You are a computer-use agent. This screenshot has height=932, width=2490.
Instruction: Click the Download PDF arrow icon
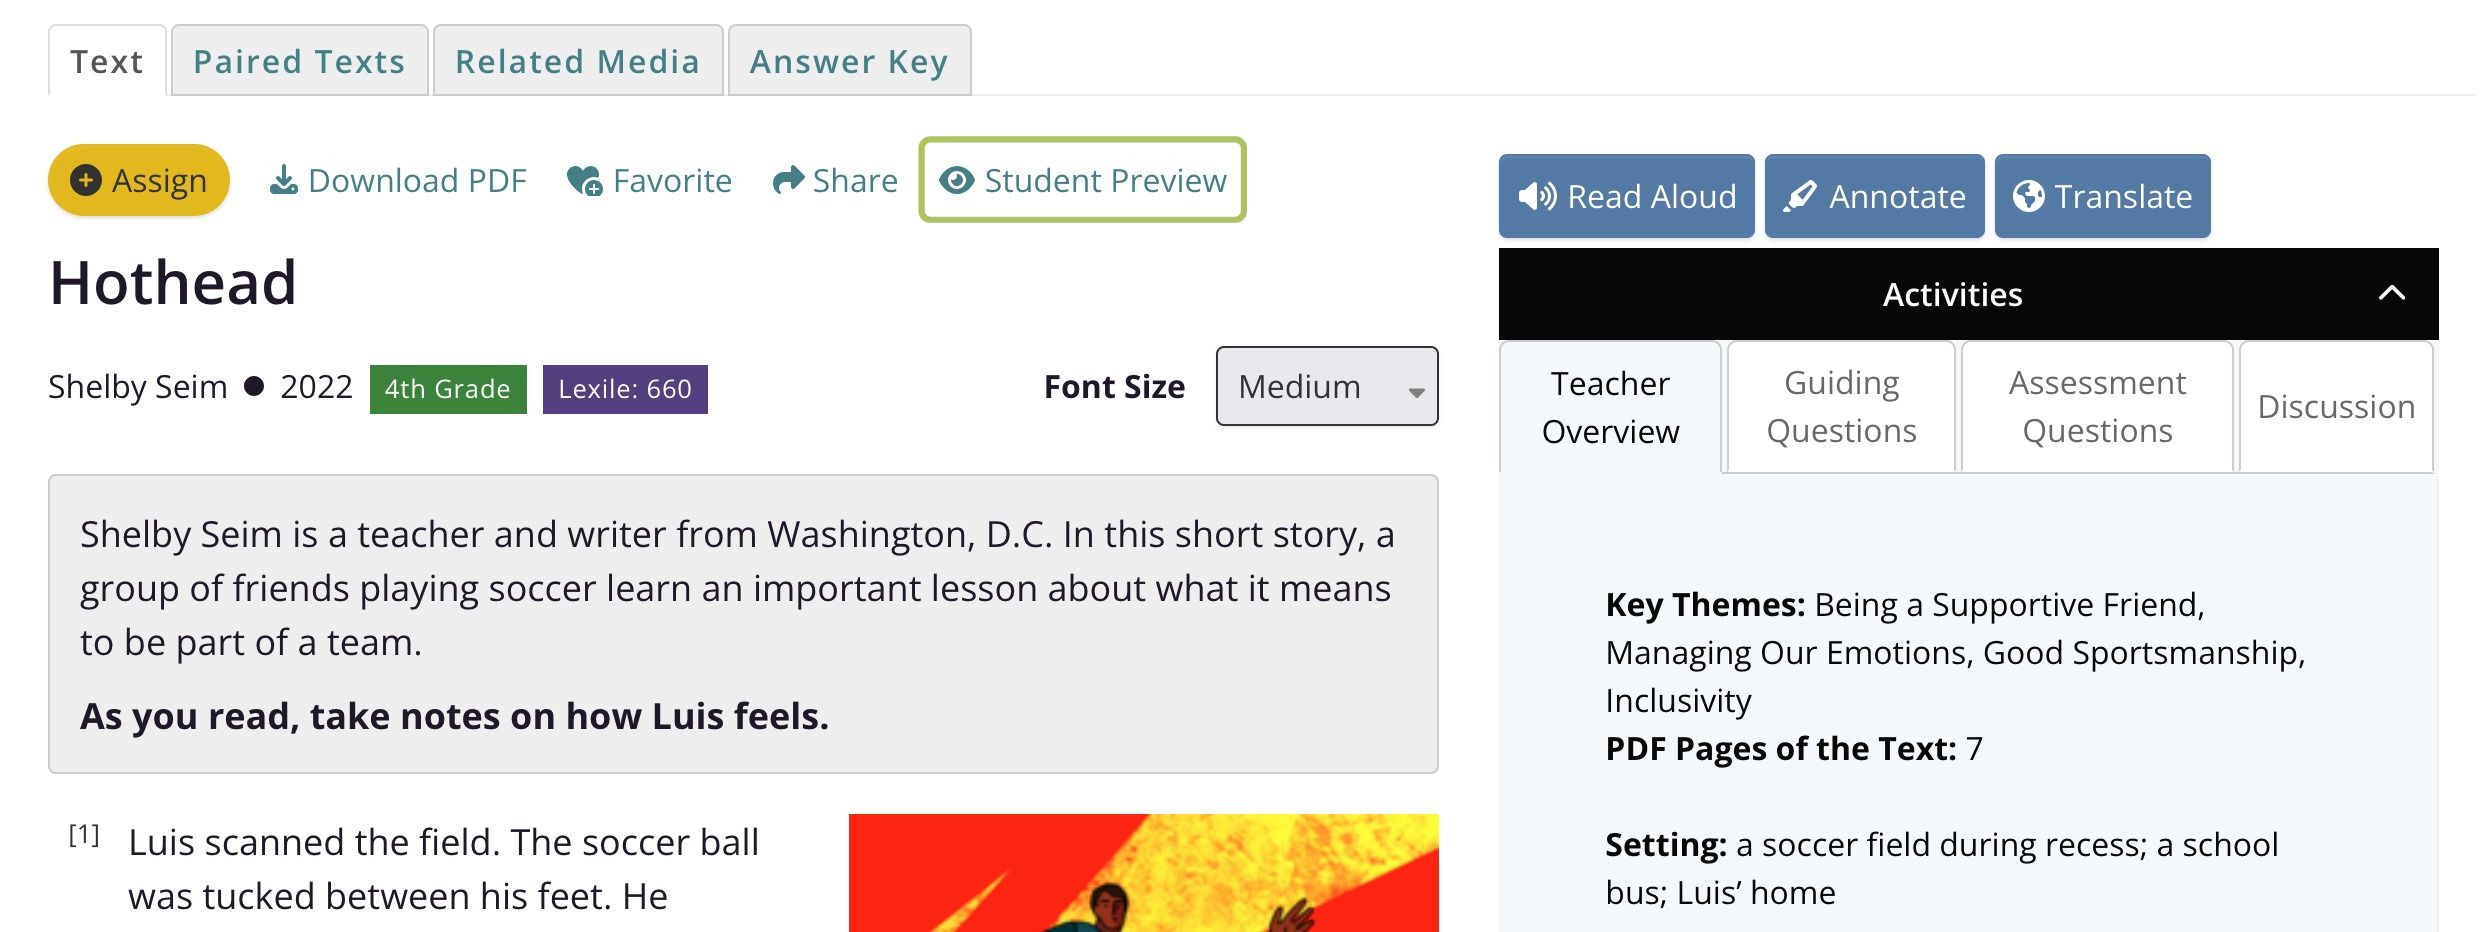point(284,180)
